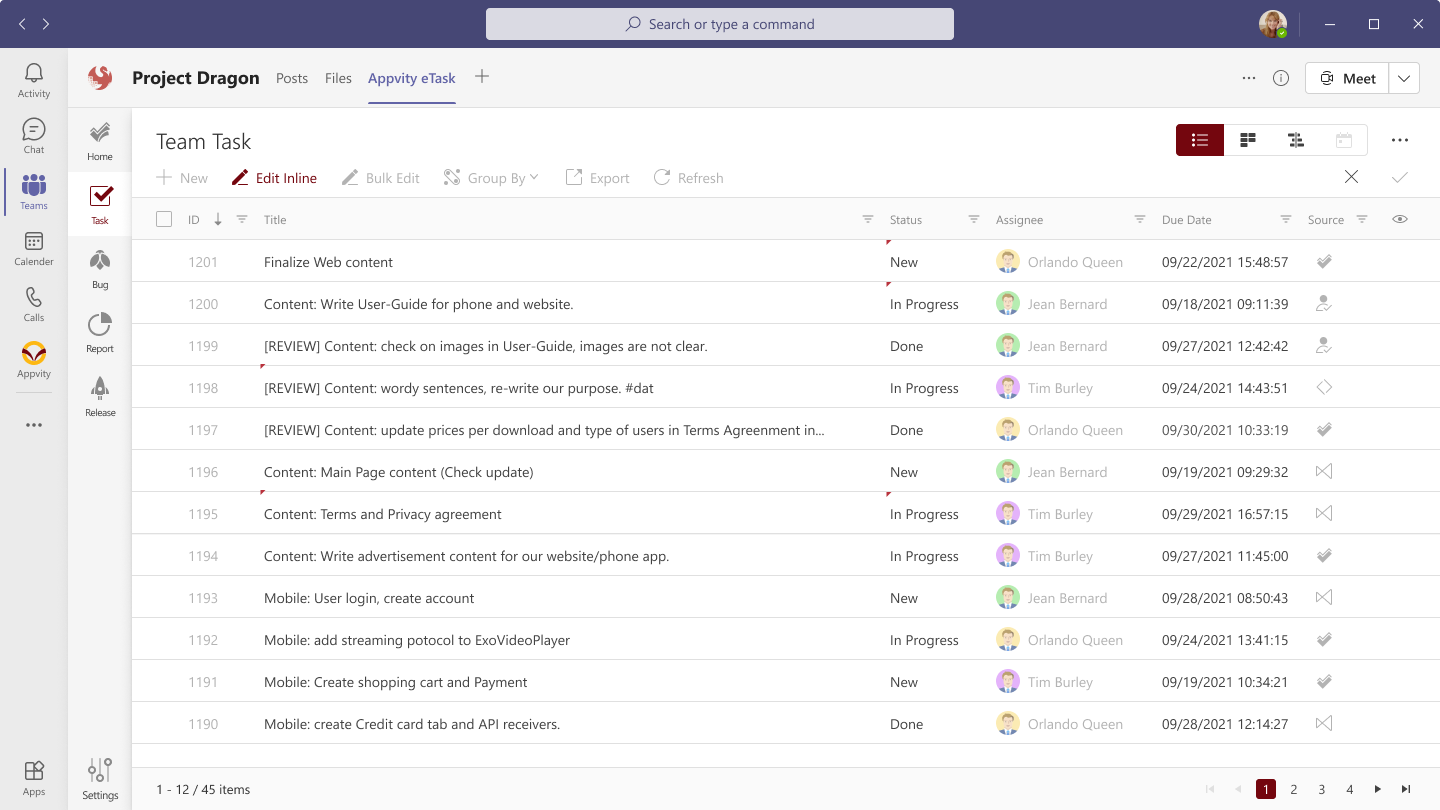Switch to board view of tasks
Screen dimensions: 1440x810
pos(1247,140)
